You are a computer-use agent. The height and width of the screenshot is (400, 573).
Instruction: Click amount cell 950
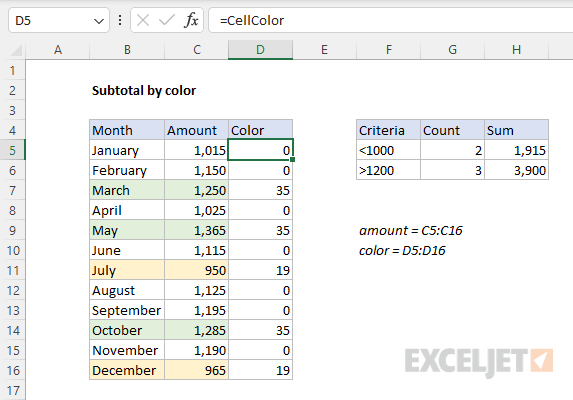(197, 270)
